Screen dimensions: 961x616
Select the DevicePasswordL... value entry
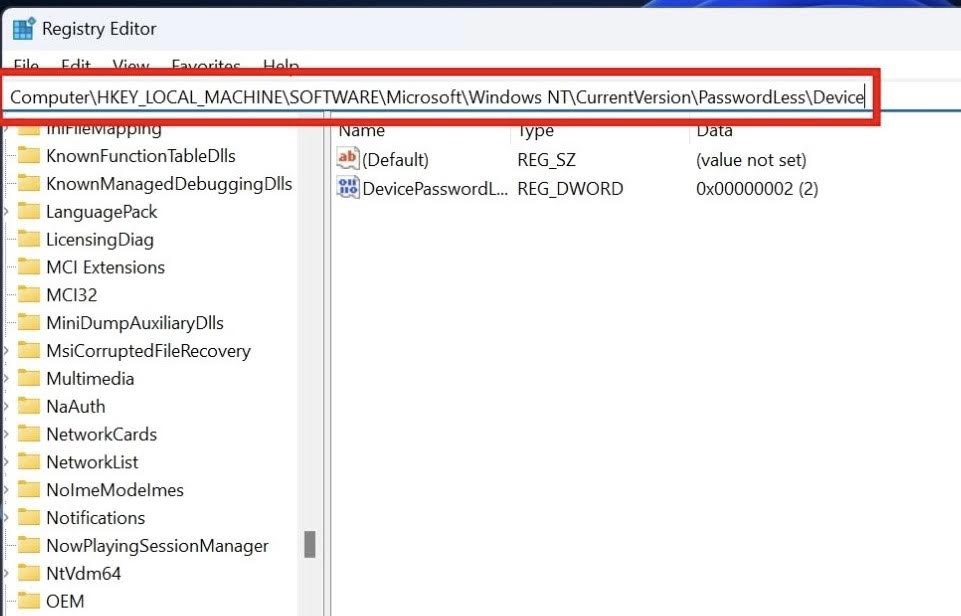point(430,188)
